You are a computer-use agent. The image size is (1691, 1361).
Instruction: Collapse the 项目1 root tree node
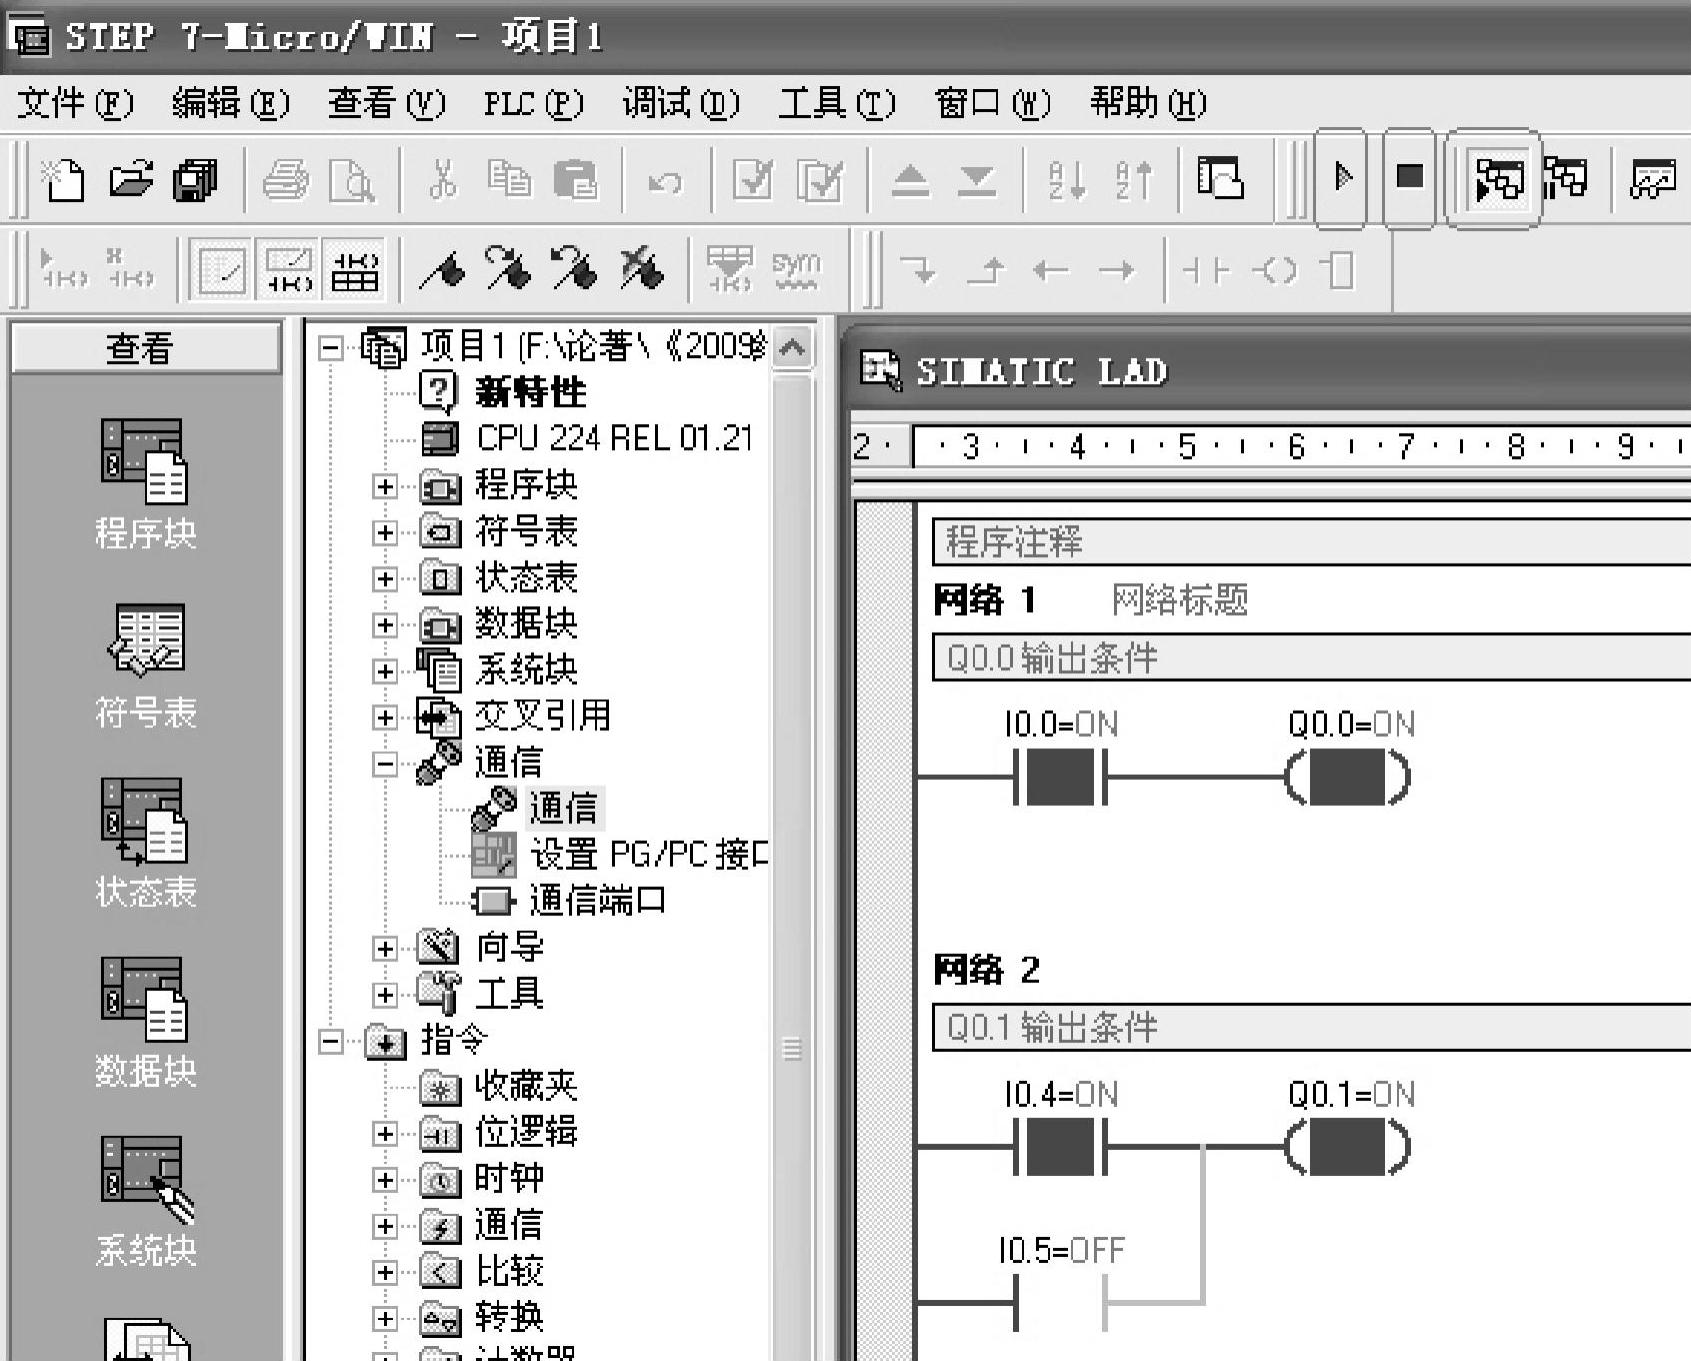(x=330, y=347)
